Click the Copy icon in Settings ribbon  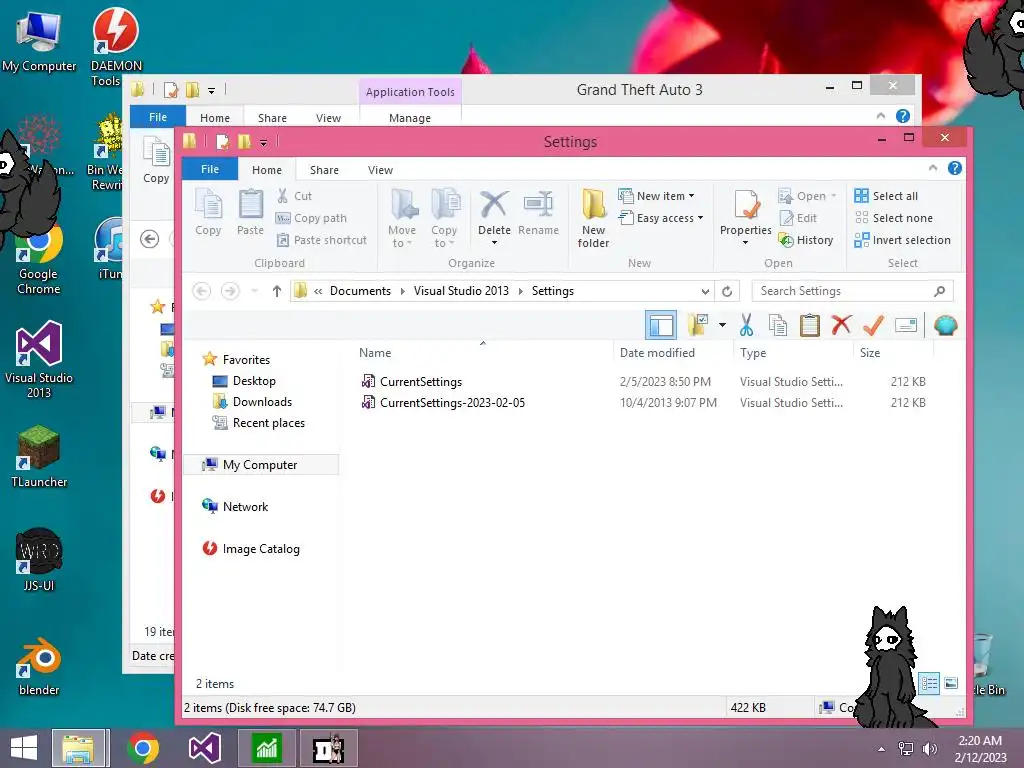[x=208, y=212]
